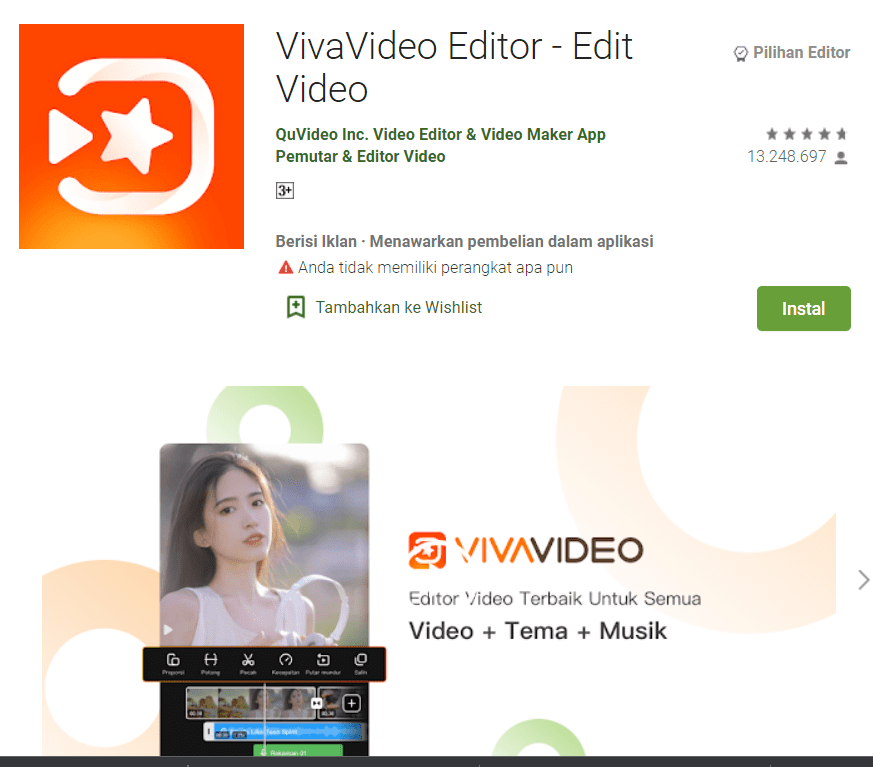Click 'Anda tidak memiliki perangkat apa pun'
The height and width of the screenshot is (767, 873).
435,268
